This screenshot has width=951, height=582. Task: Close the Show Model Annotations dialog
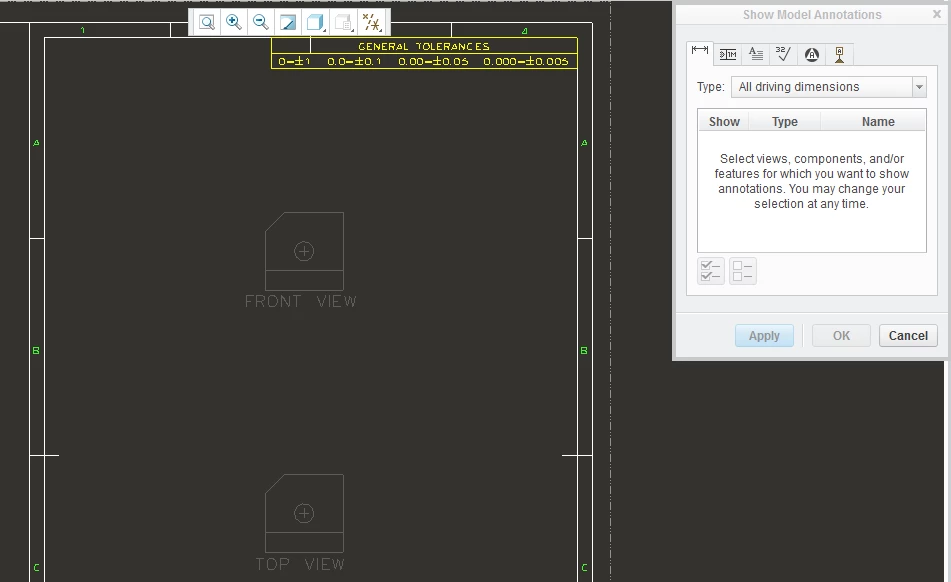click(936, 14)
